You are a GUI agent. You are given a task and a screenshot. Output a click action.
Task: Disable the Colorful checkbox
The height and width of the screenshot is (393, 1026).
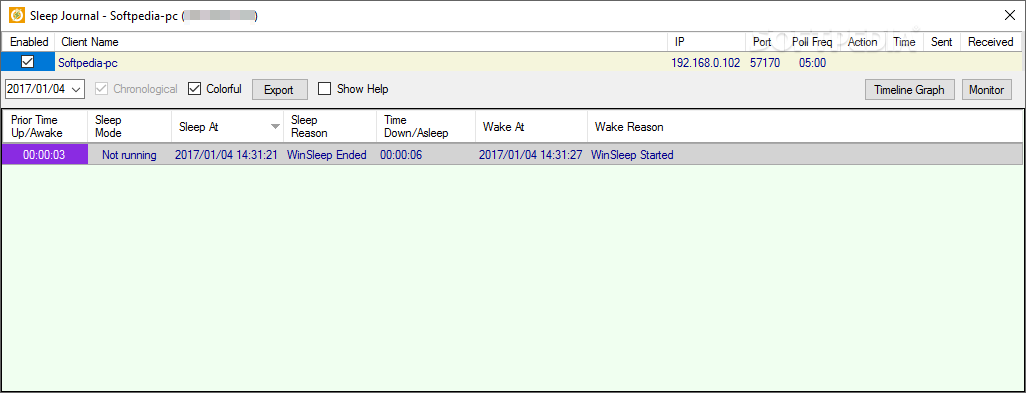[194, 89]
